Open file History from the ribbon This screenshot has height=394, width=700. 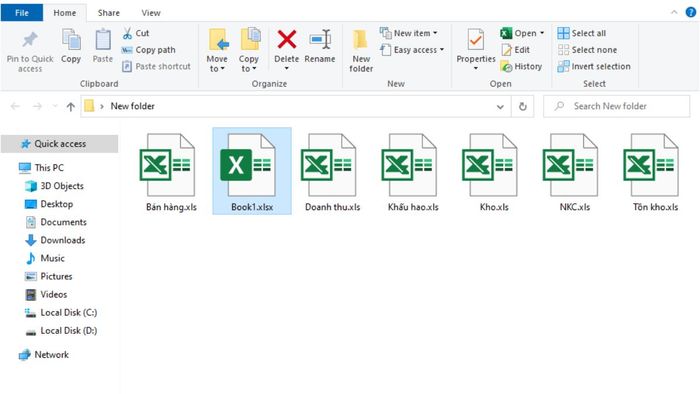point(521,66)
